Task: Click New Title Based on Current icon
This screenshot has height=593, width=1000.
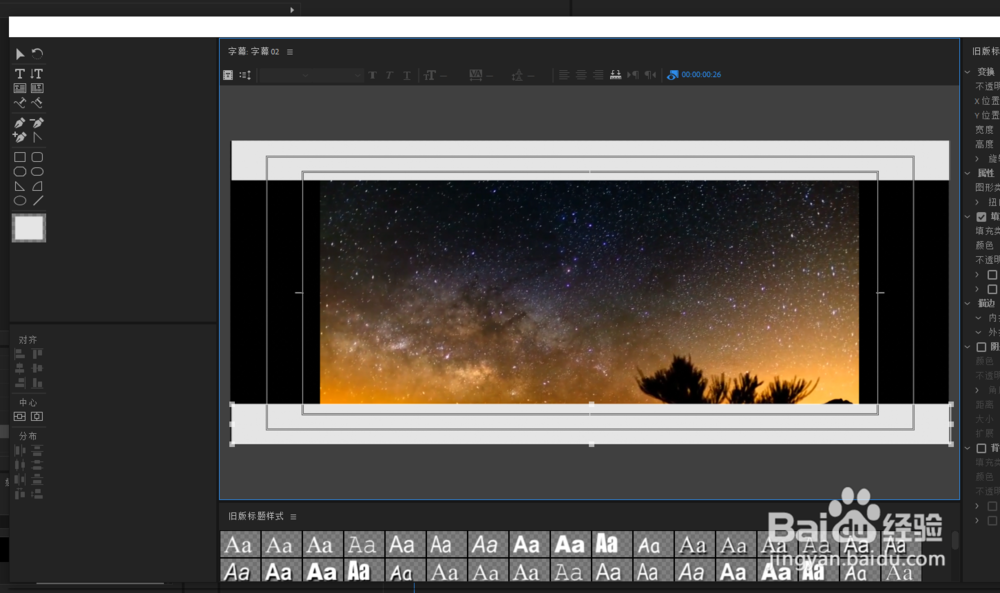Action: (228, 75)
